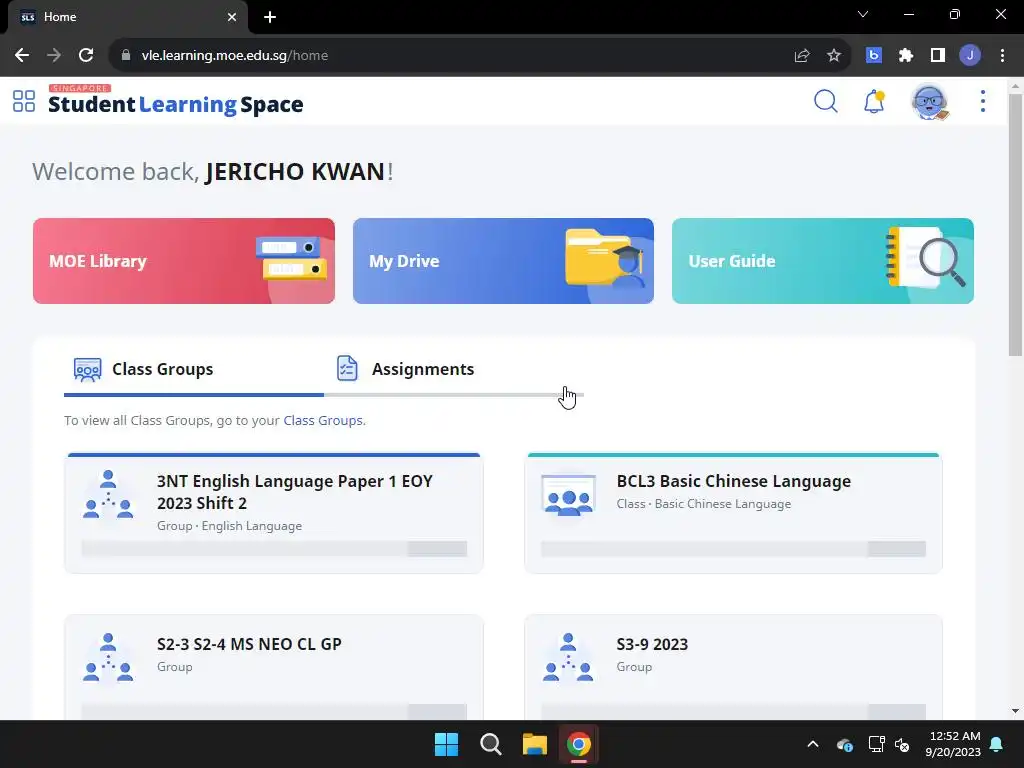Viewport: 1024px width, 768px height.
Task: Click the group icon on the S3-9 2023 card
Action: (x=568, y=657)
